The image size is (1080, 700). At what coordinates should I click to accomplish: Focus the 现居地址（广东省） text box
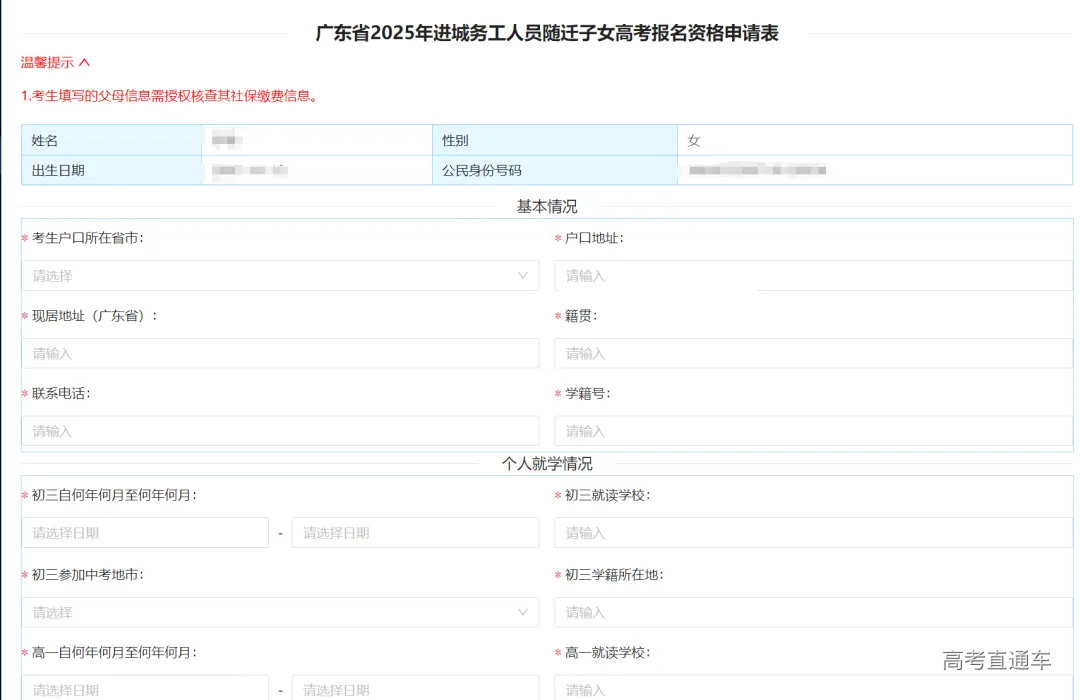(x=280, y=354)
